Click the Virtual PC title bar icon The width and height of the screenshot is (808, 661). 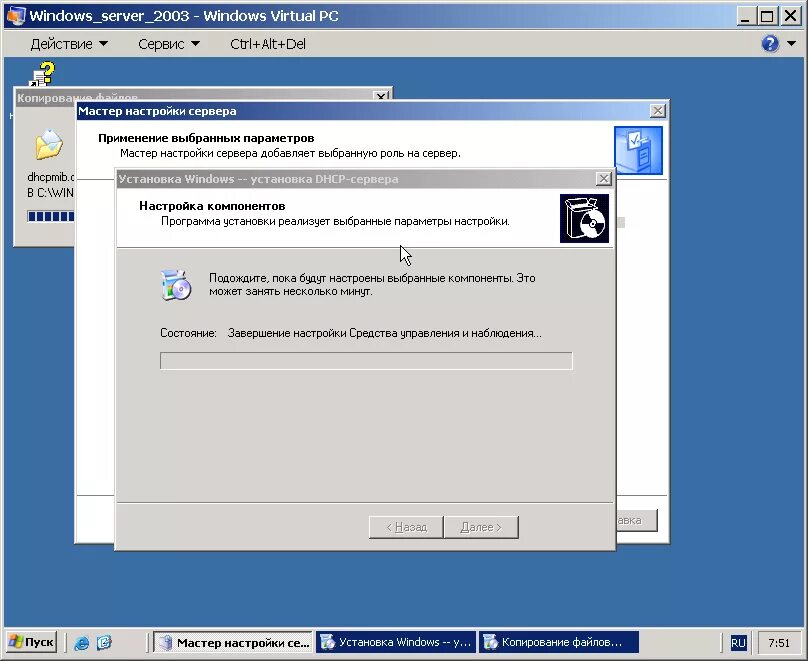coord(15,15)
